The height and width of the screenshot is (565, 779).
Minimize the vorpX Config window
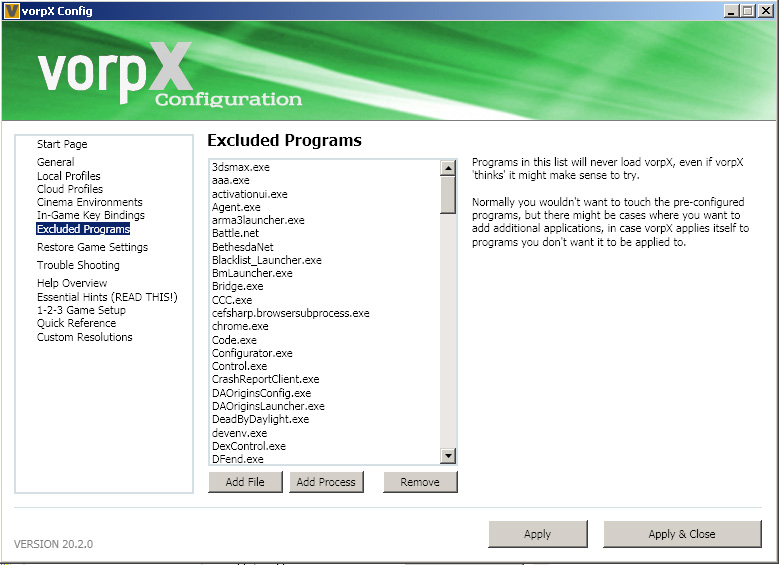[x=730, y=11]
